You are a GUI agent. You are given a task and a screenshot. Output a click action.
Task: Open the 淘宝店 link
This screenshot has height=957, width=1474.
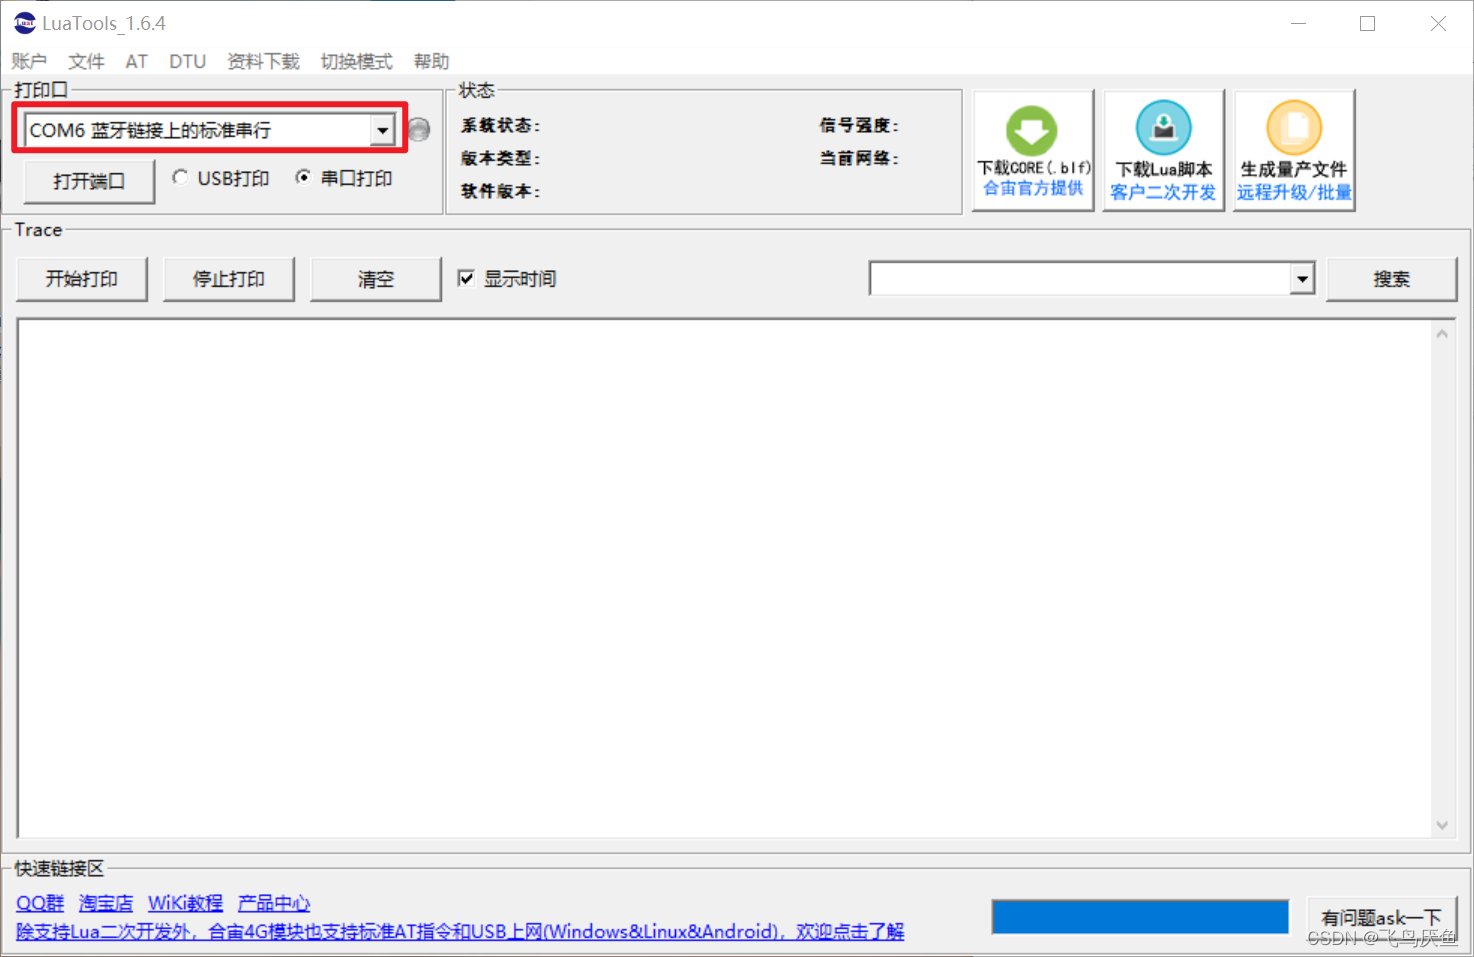pyautogui.click(x=106, y=903)
